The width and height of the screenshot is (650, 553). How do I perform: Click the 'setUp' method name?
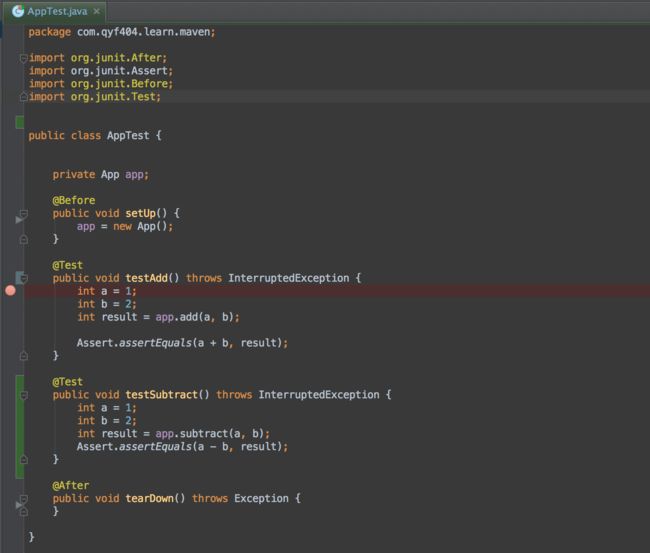(140, 213)
